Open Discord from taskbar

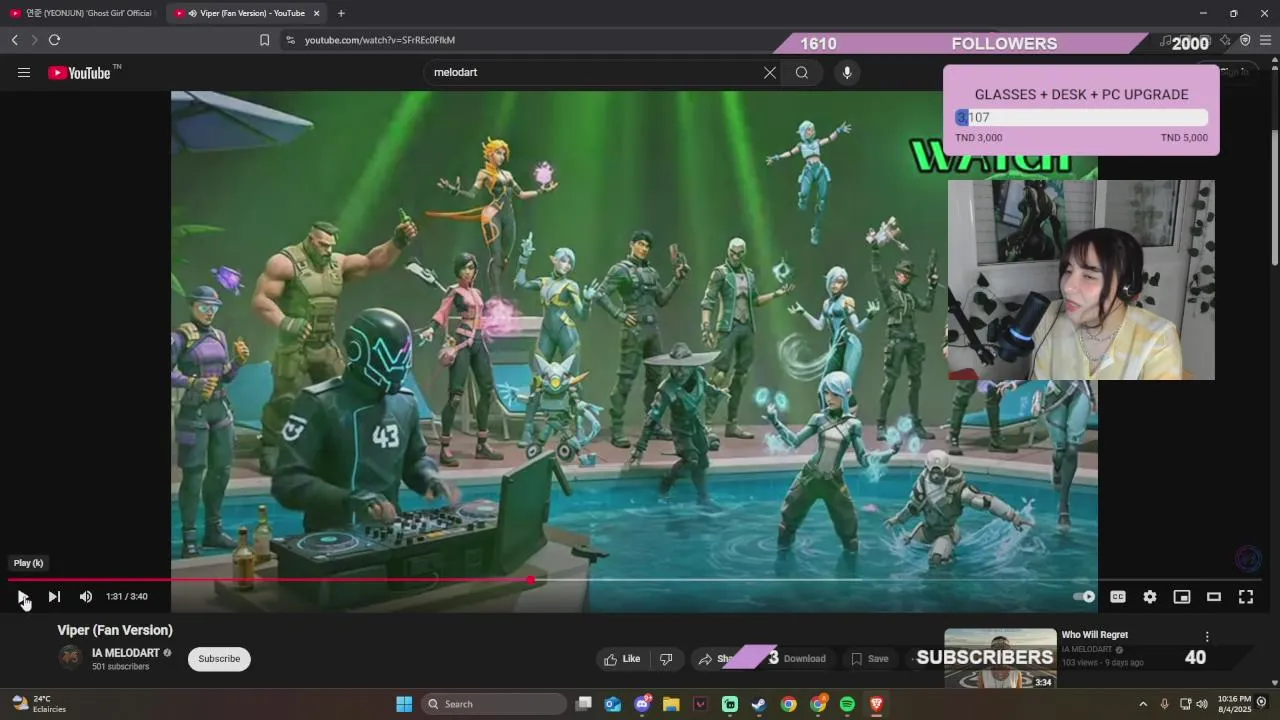tap(642, 704)
